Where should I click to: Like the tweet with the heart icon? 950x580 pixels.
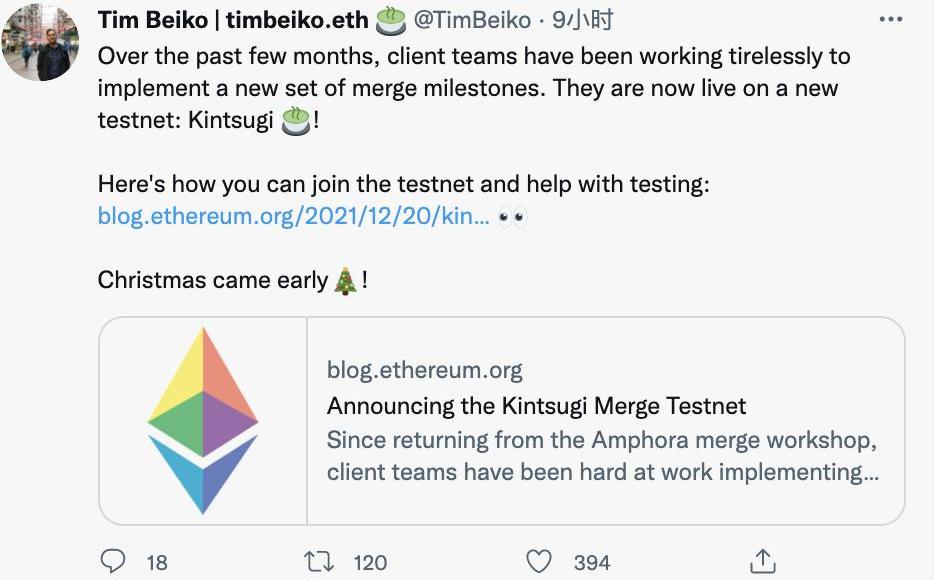(539, 562)
